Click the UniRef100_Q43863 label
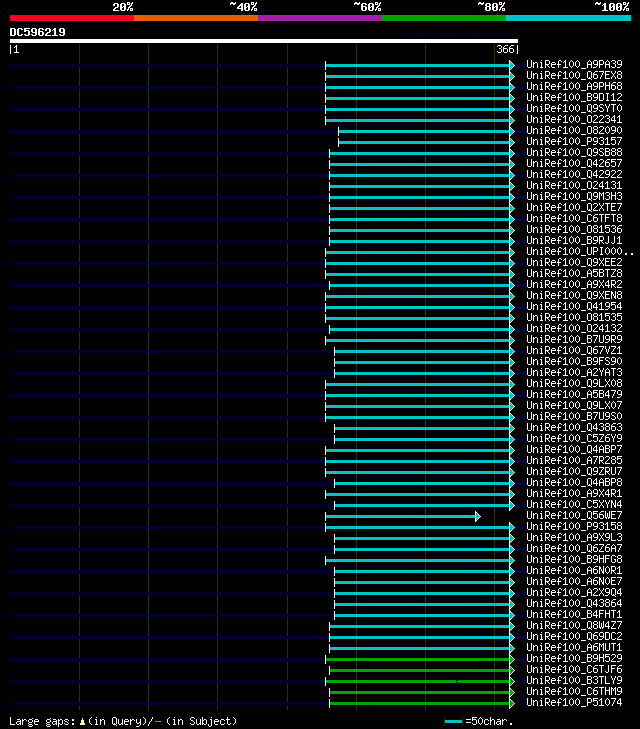 (x=574, y=427)
